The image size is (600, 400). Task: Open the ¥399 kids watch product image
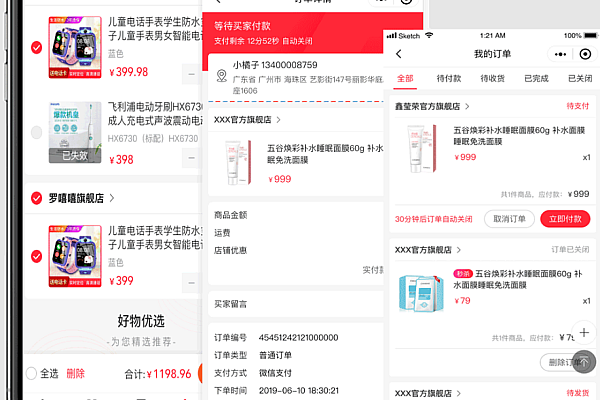(x=75, y=256)
